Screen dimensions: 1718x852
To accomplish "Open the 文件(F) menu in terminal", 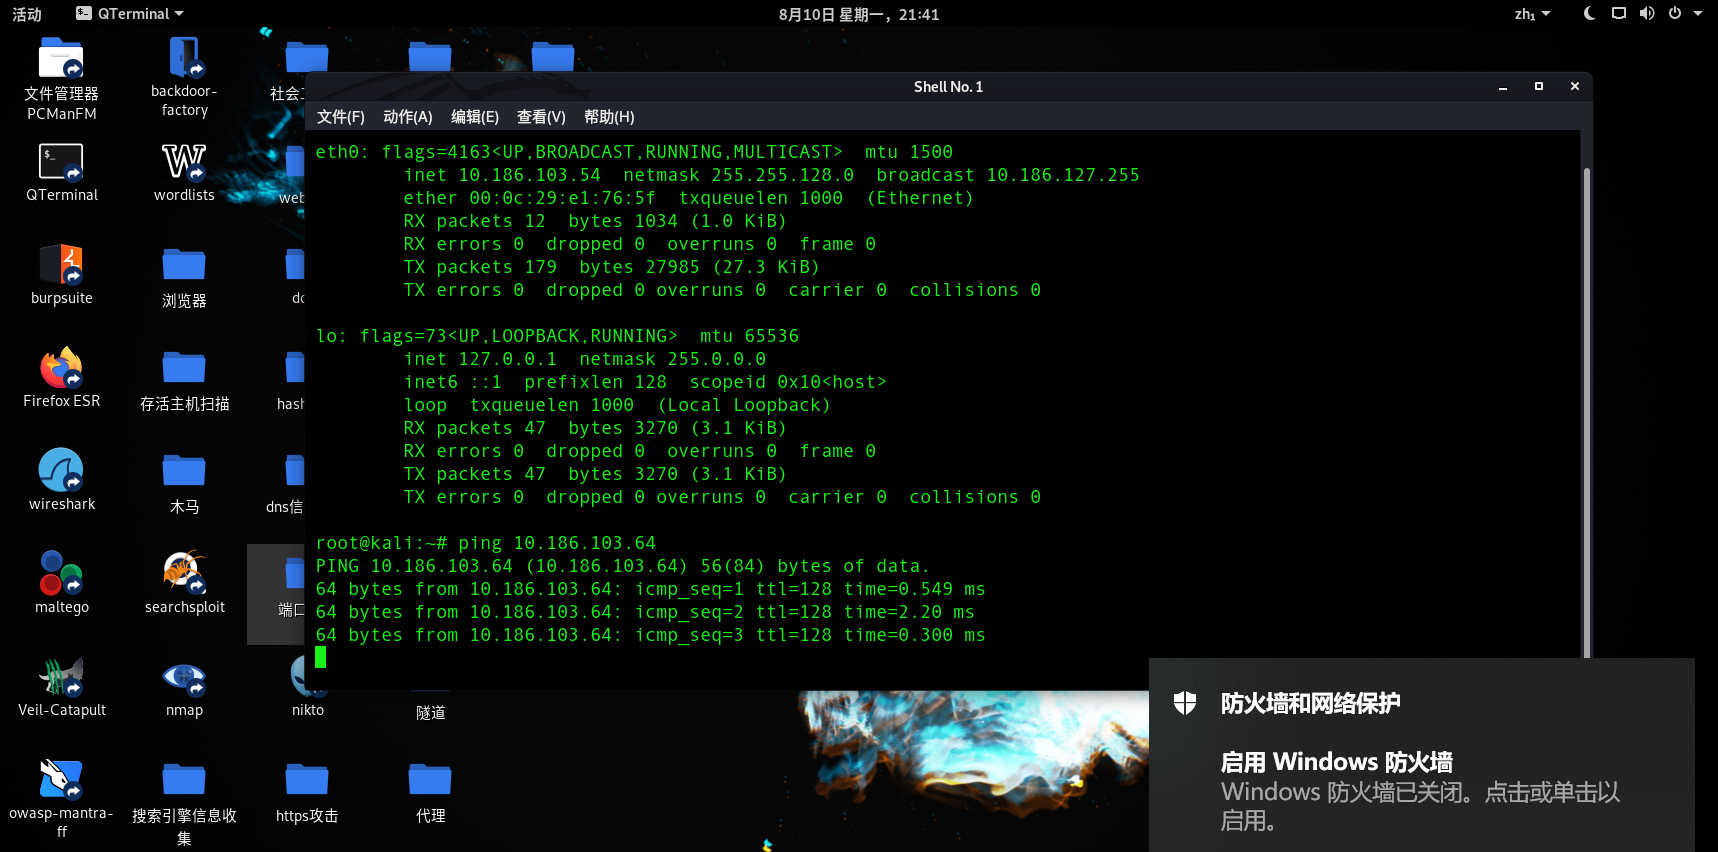I will [341, 117].
